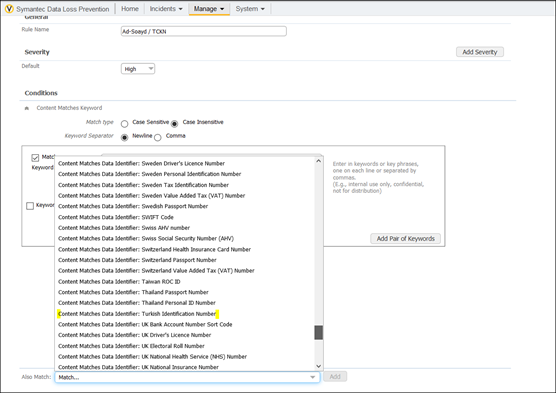Toggle the Match checkbox above Keywords

35,157
